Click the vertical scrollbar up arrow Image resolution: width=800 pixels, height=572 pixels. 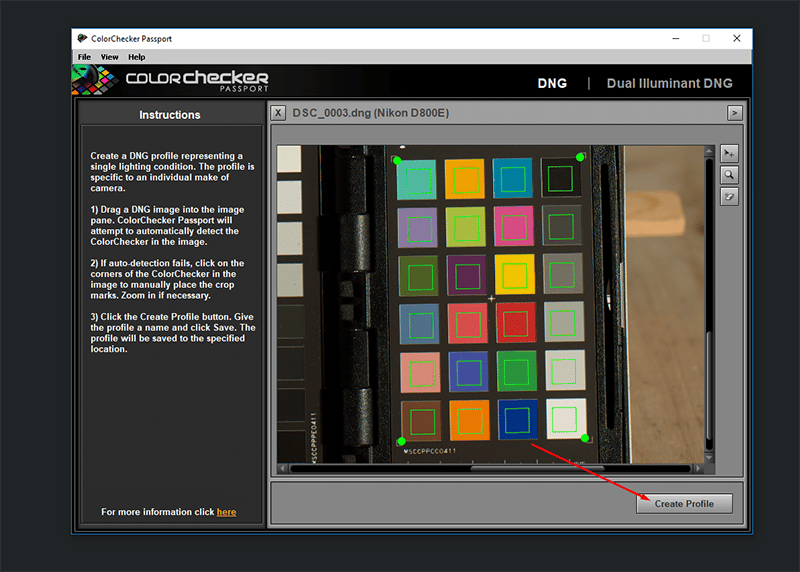[709, 151]
